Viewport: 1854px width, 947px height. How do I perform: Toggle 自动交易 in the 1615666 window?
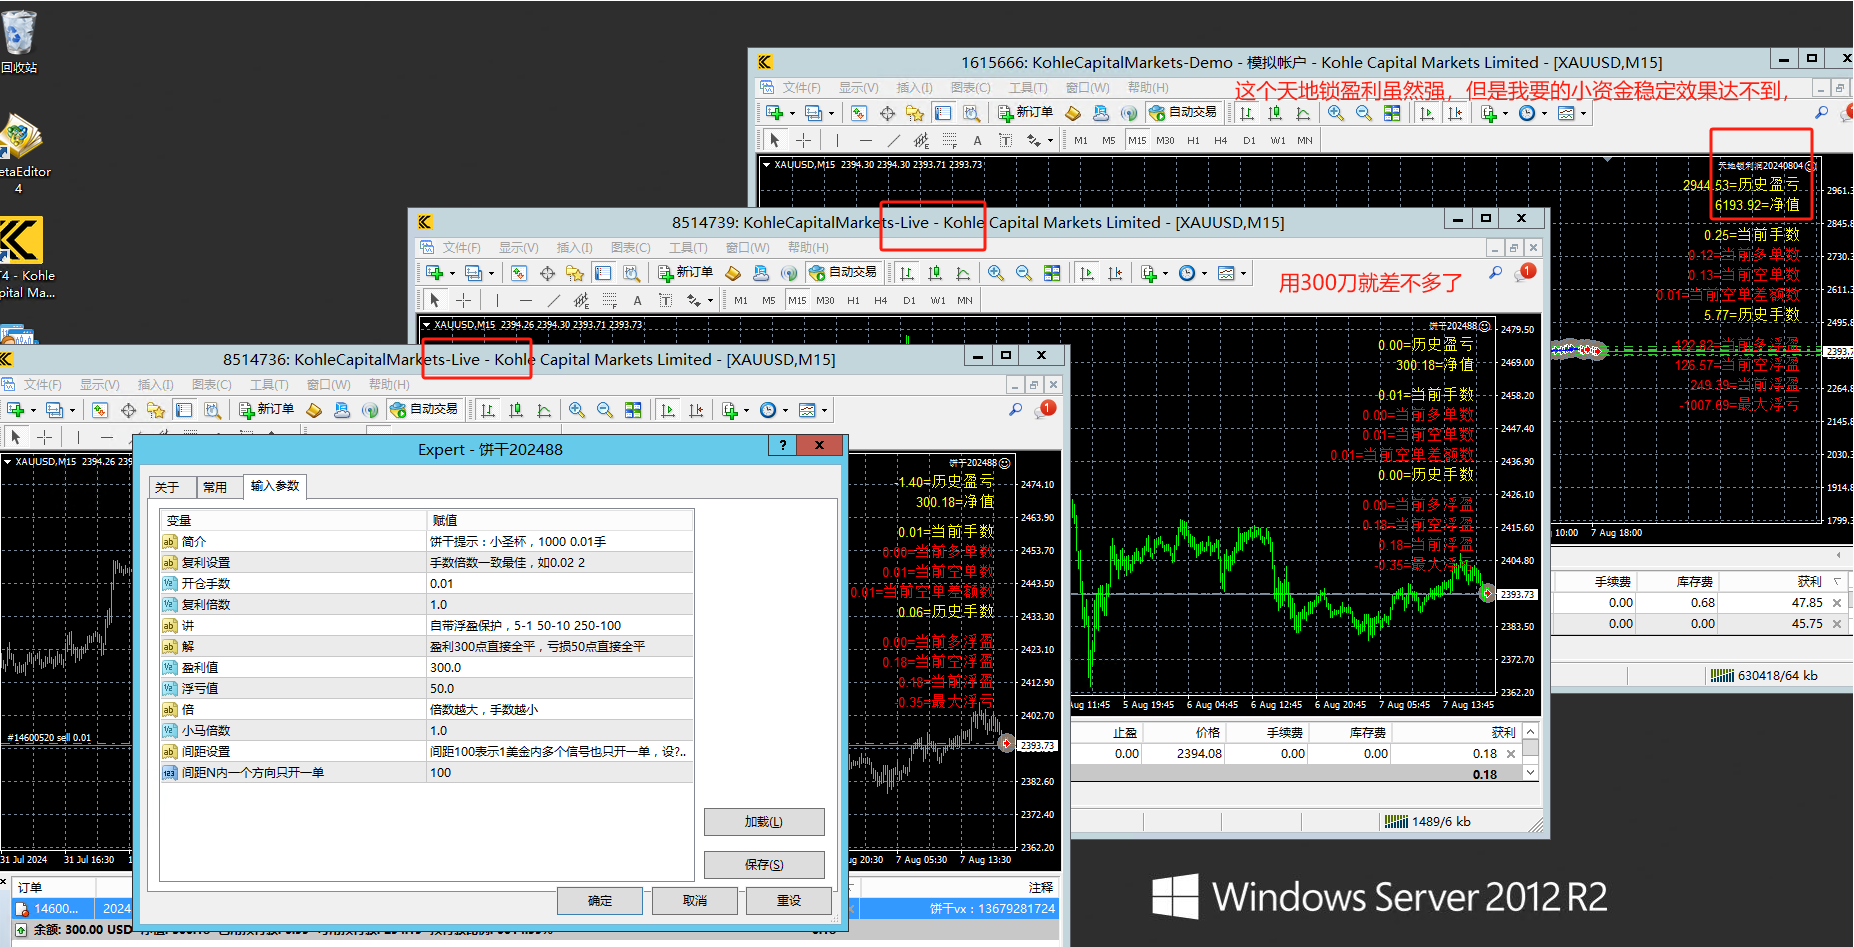tap(1183, 113)
